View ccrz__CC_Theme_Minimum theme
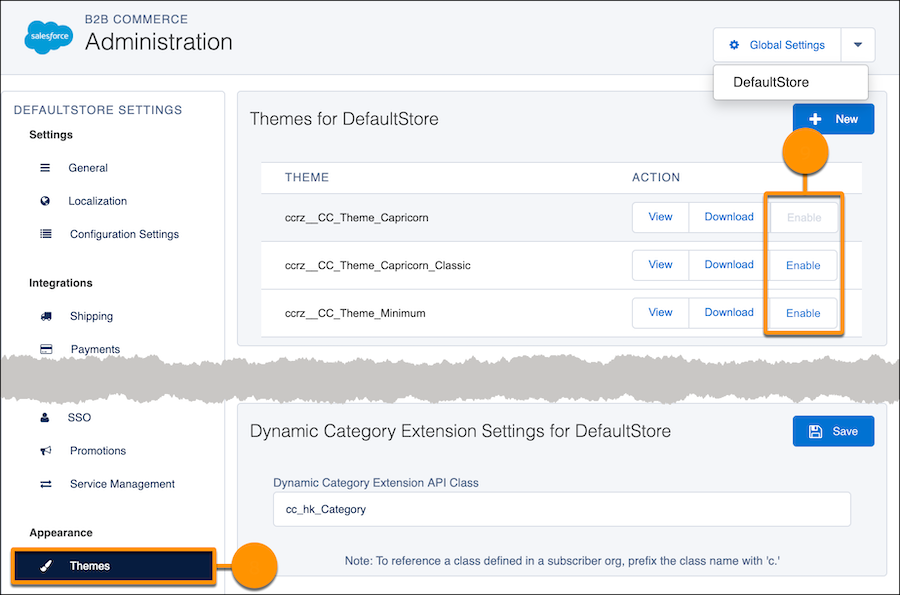This screenshot has width=900, height=595. point(660,312)
